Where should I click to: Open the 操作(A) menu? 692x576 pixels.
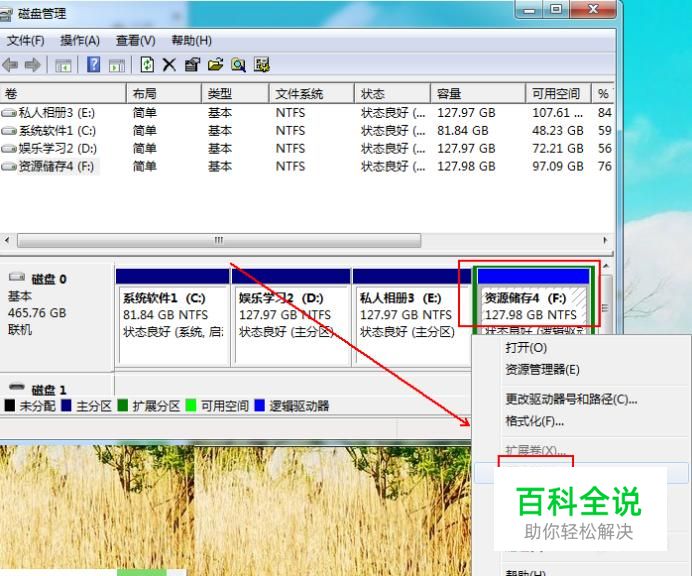tap(80, 41)
